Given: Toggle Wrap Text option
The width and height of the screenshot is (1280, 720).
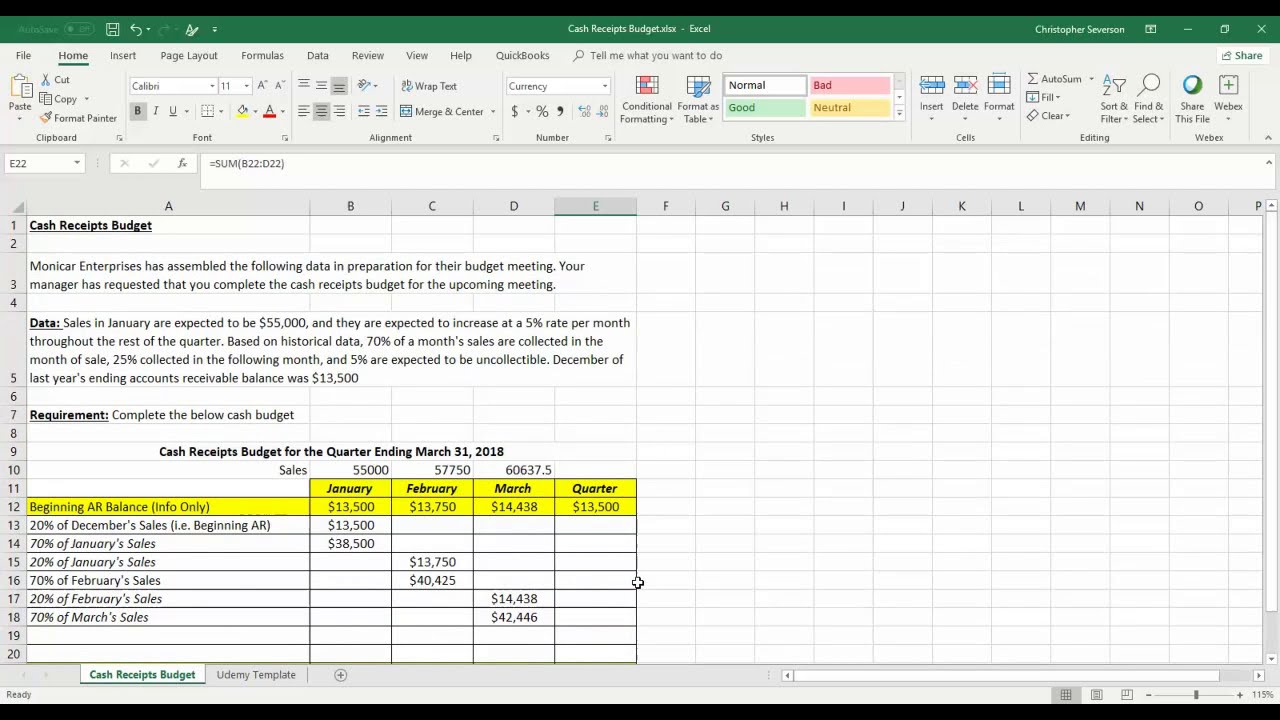Looking at the screenshot, I should pyautogui.click(x=429, y=86).
